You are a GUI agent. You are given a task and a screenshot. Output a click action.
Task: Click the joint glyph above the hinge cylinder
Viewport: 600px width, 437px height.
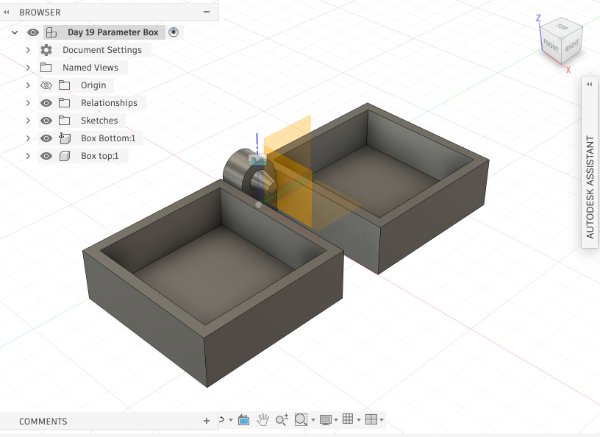[258, 160]
